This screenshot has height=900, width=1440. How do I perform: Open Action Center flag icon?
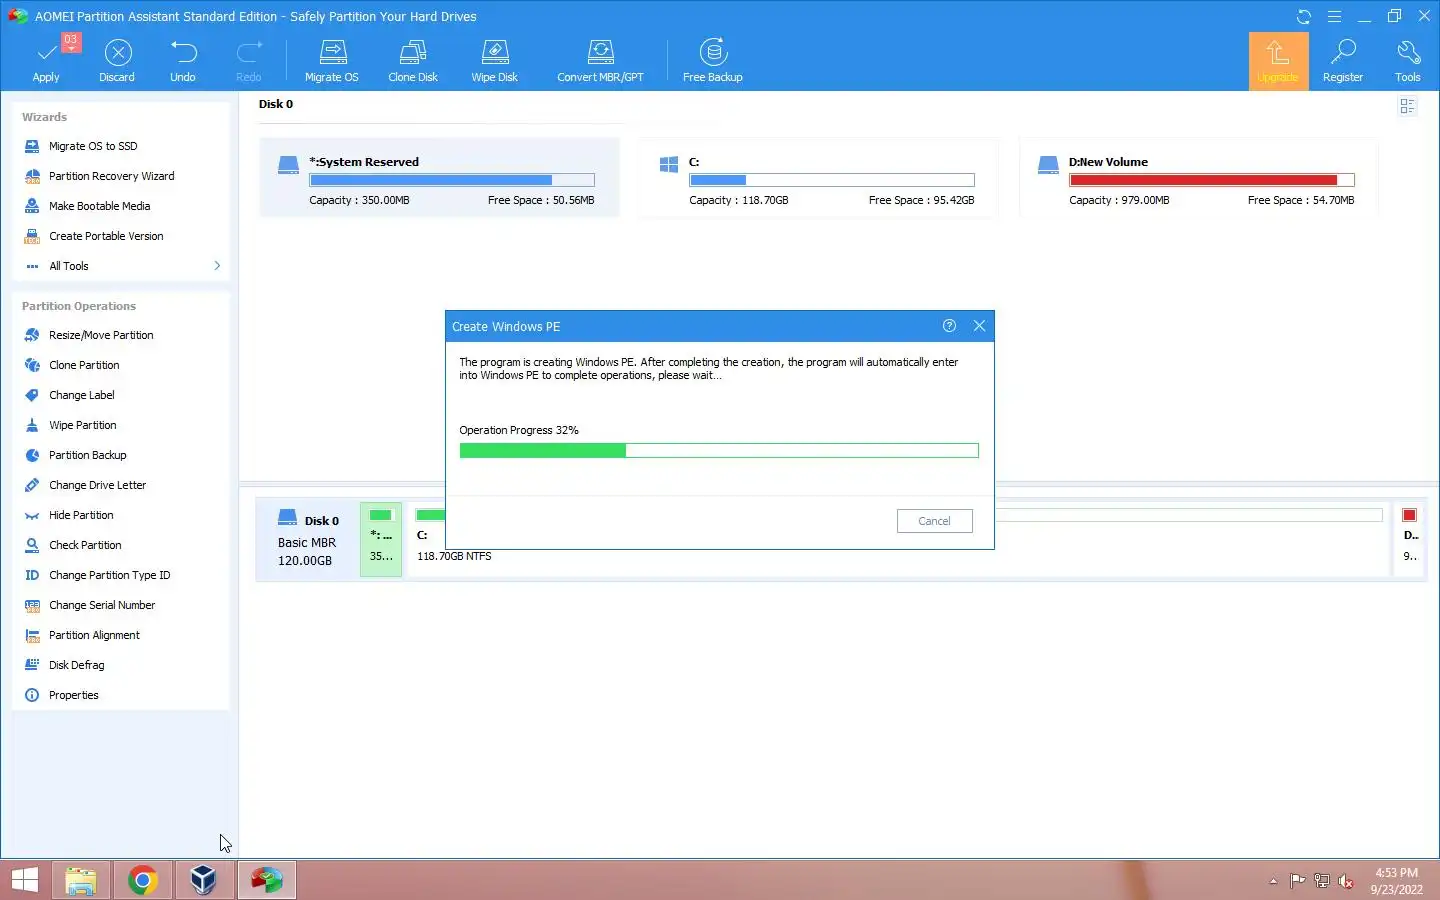click(x=1297, y=881)
